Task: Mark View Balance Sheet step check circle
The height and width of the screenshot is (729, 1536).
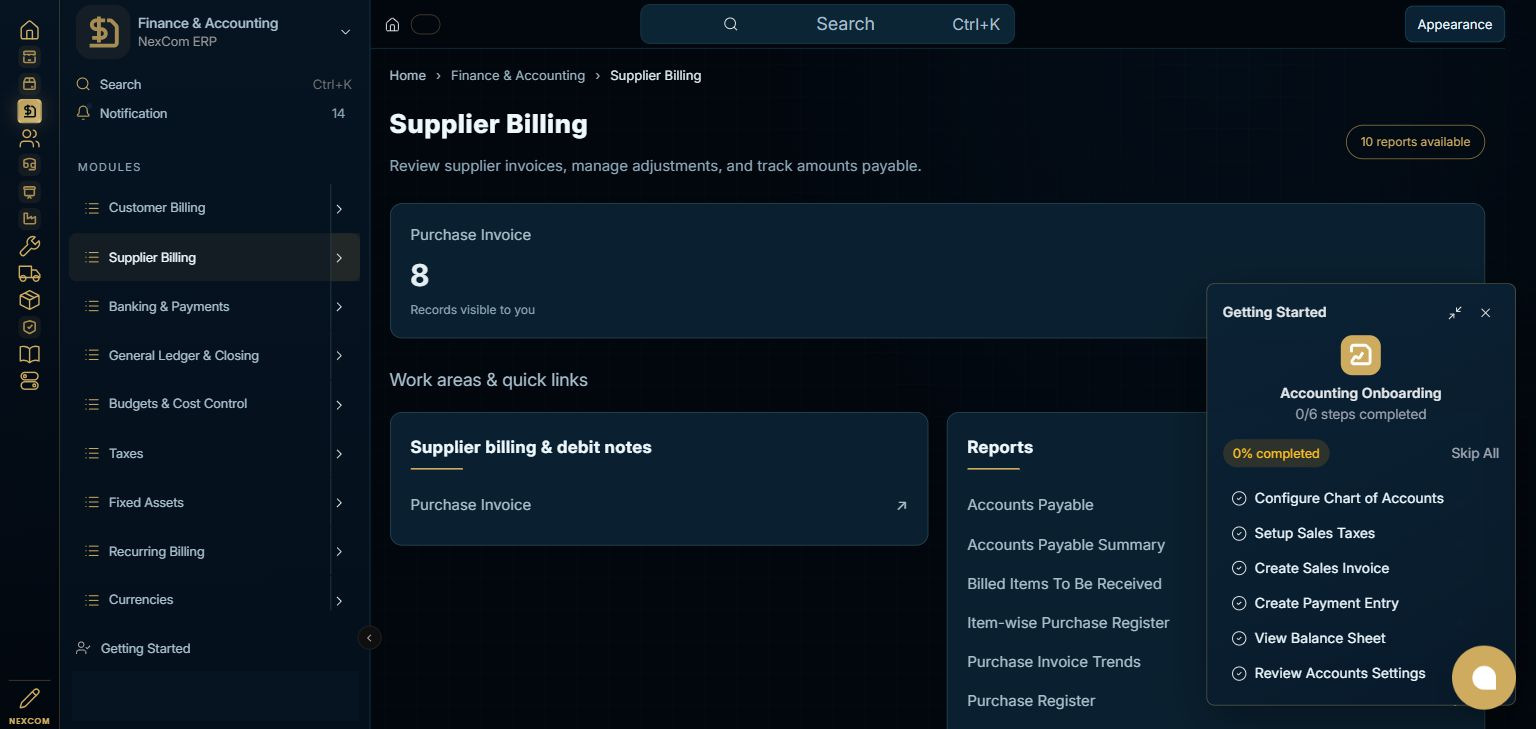Action: [1239, 638]
